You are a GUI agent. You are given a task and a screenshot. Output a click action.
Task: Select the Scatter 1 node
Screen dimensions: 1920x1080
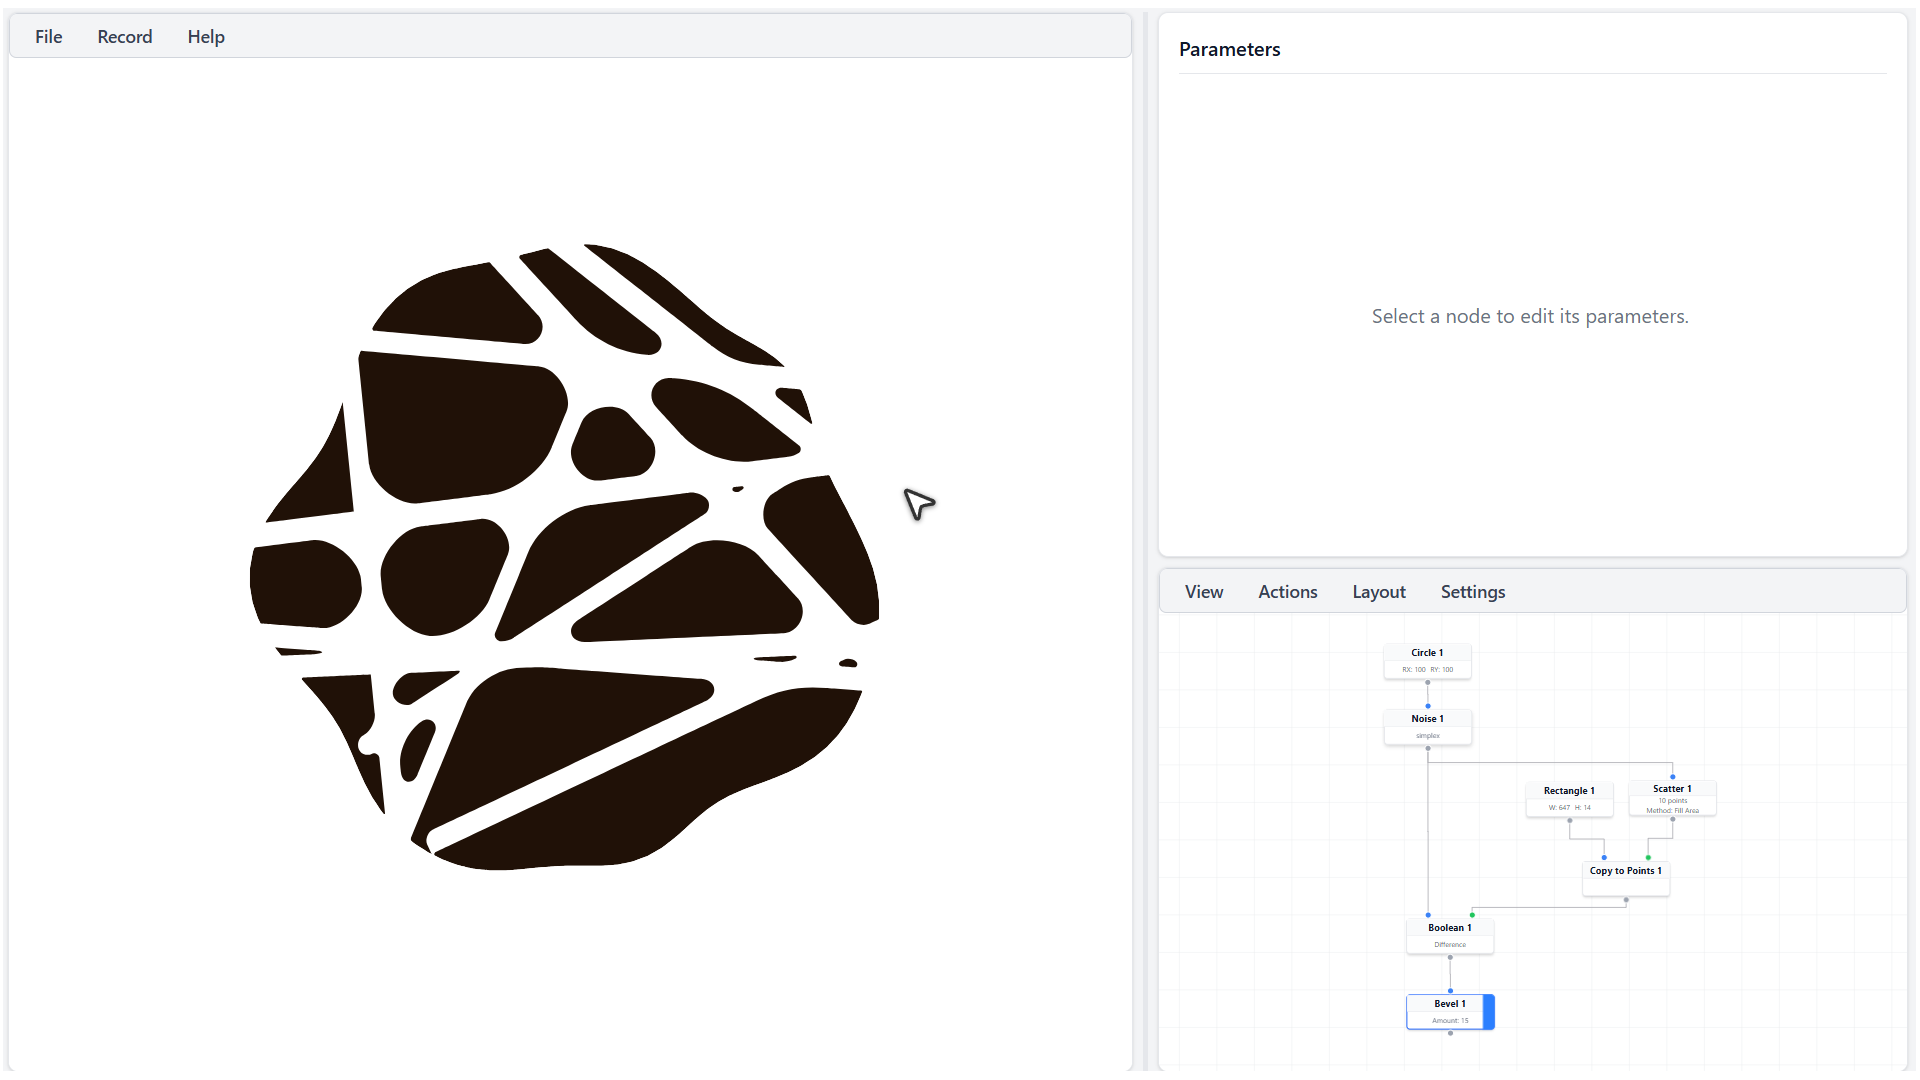tap(1671, 789)
